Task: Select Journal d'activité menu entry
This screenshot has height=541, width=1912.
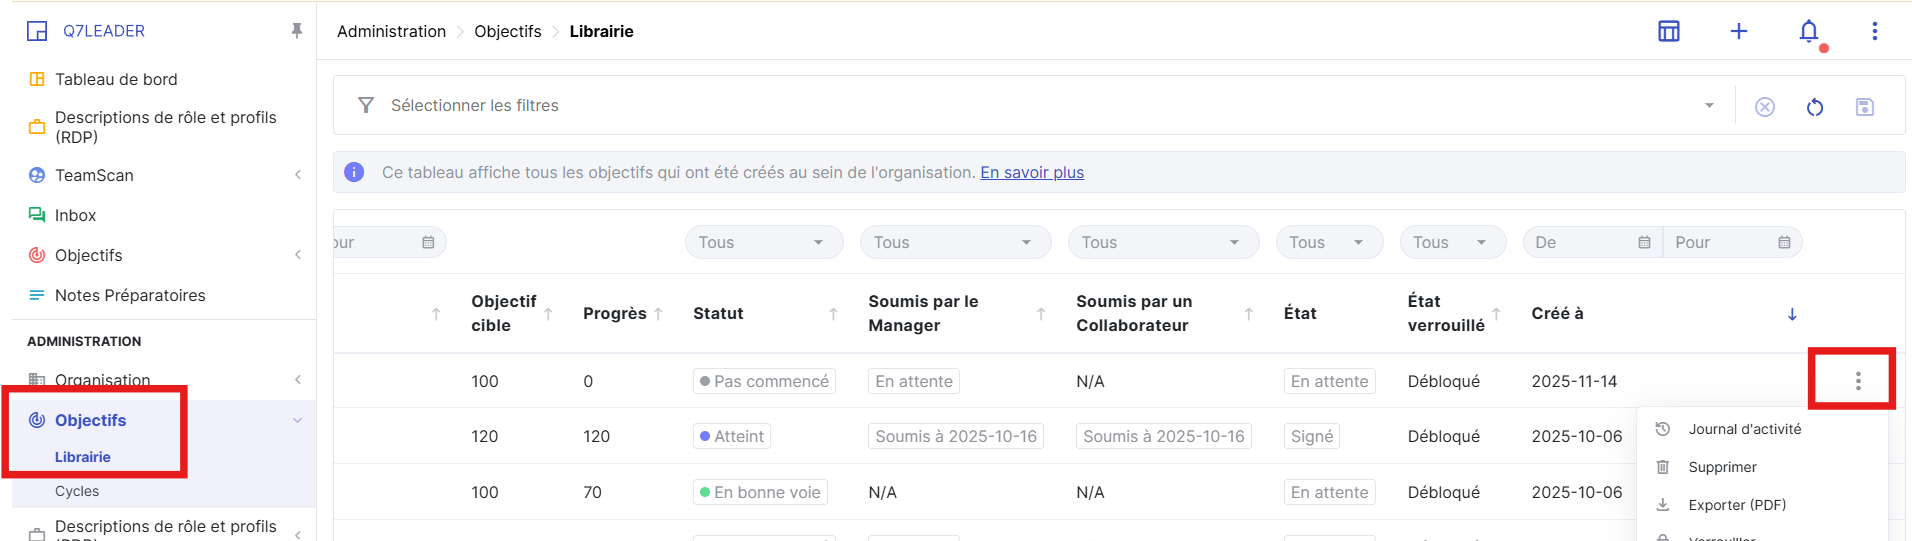Action: pyautogui.click(x=1744, y=429)
